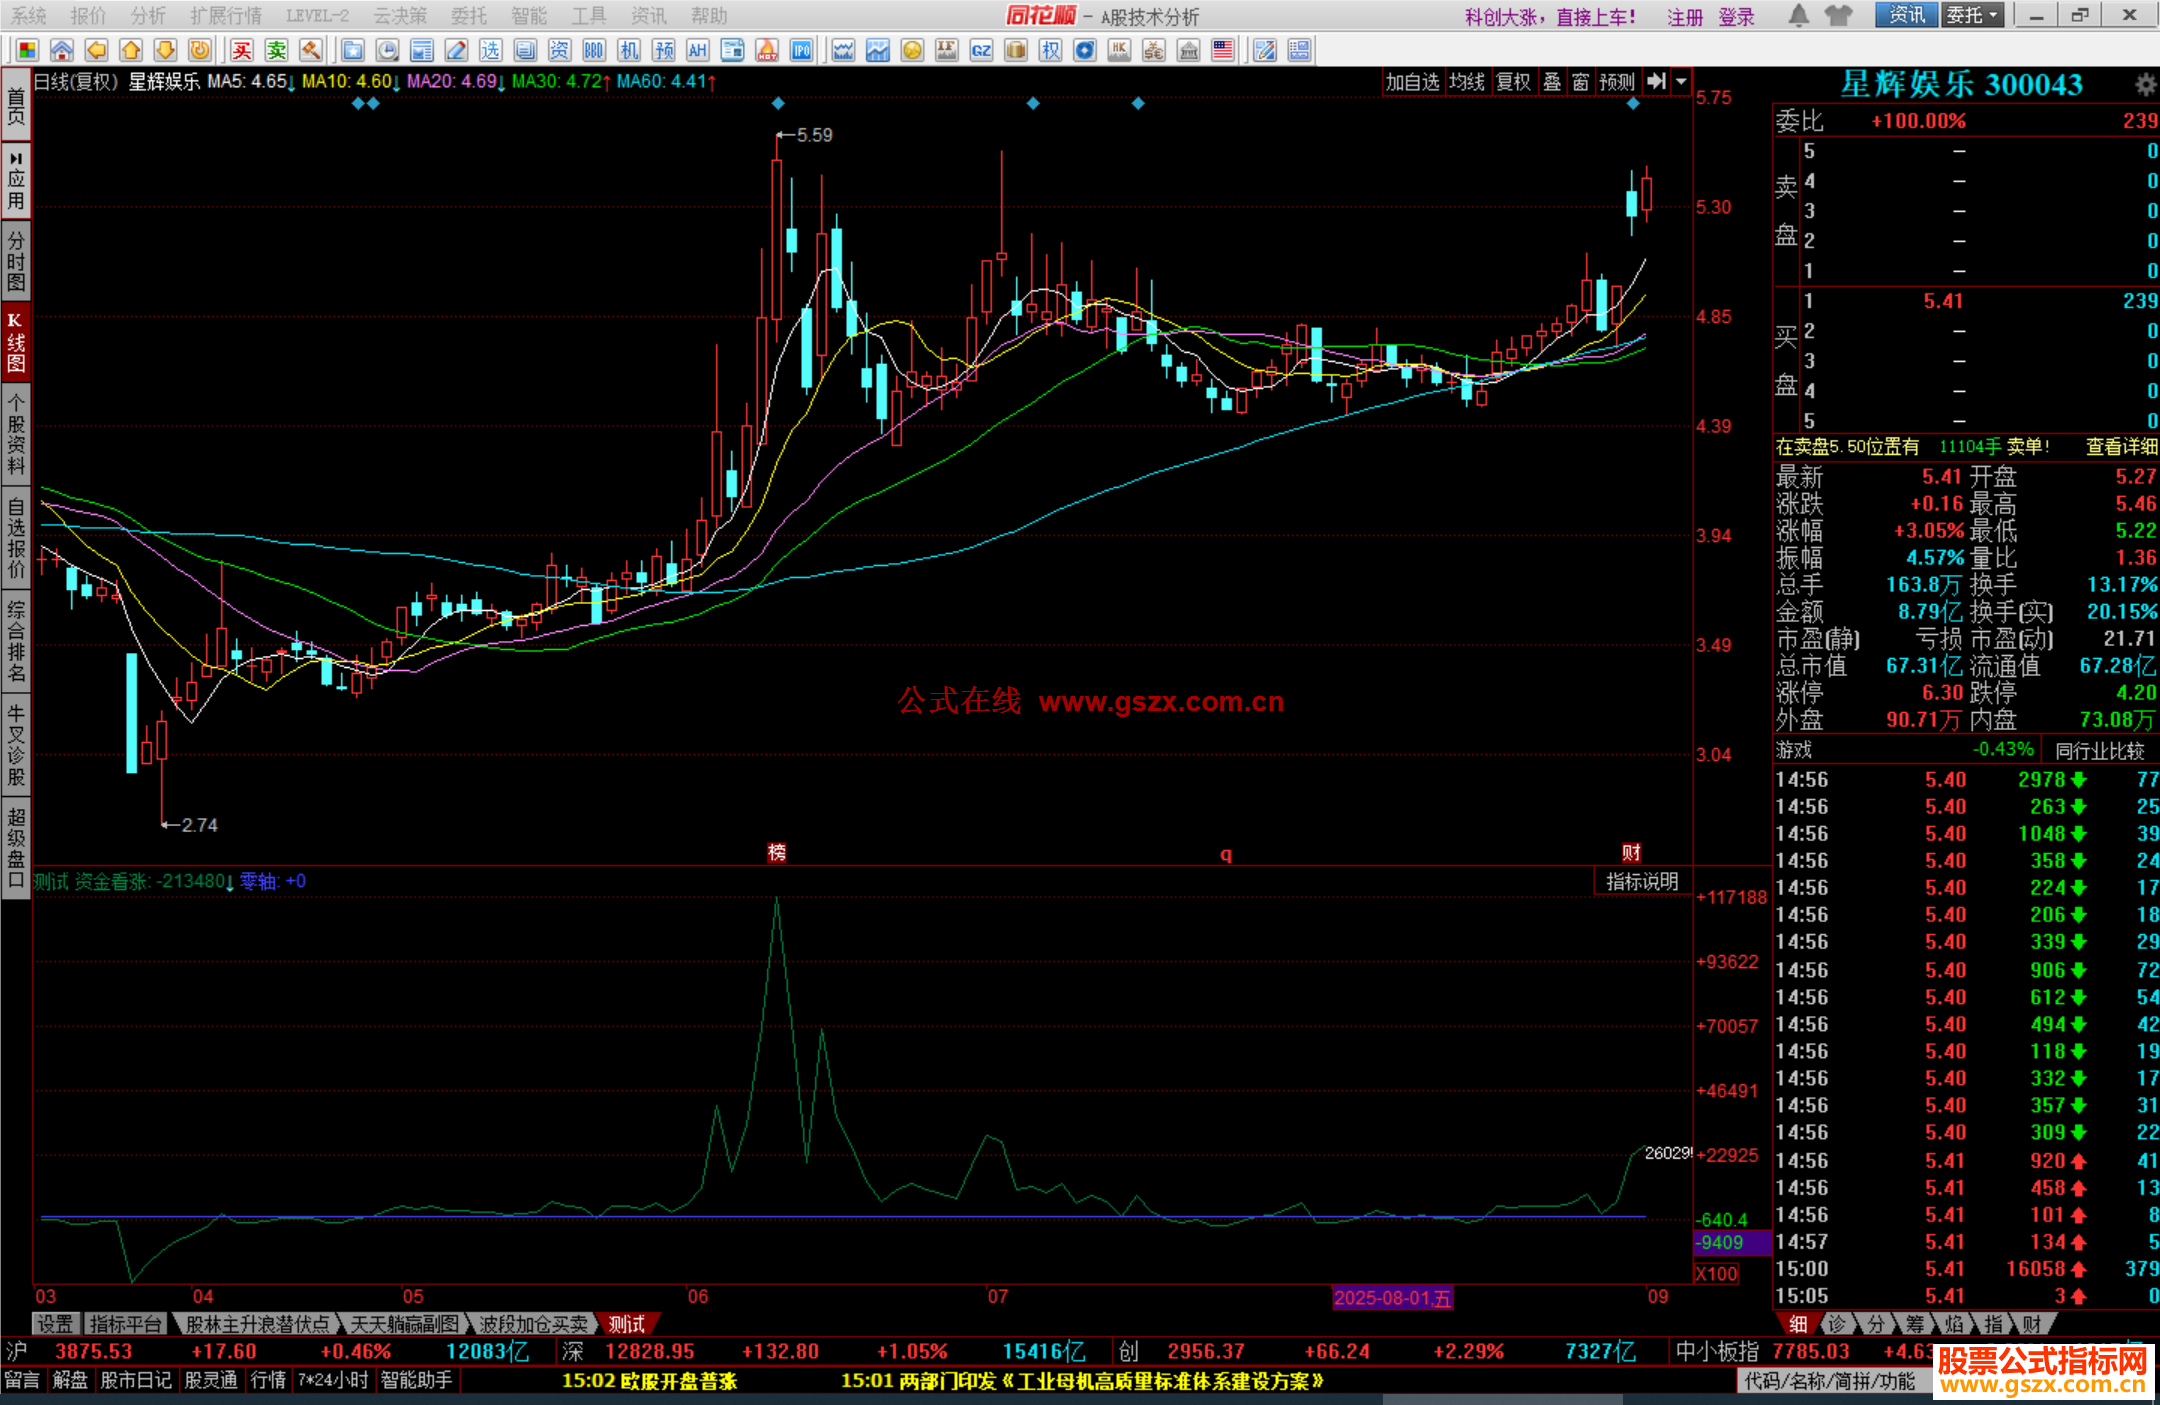Click the 代码/名称/简拼/功能 search field
The width and height of the screenshot is (2160, 1405).
[1829, 1381]
